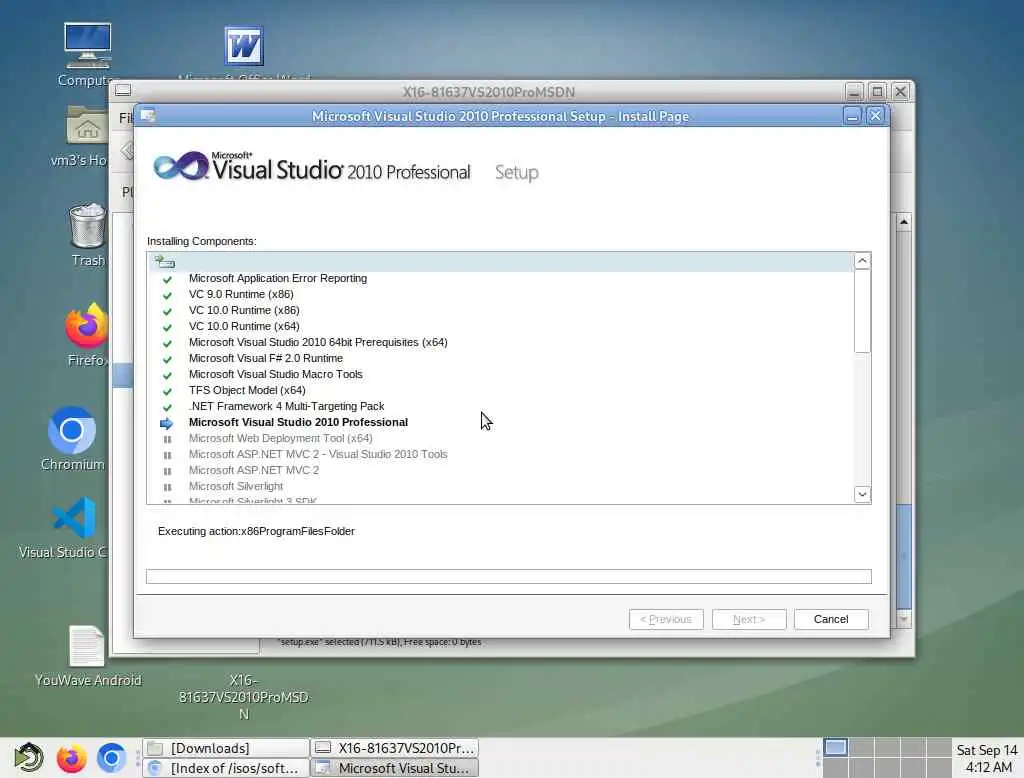Click checkmark beside TFS Object Model (x64)
Screen dimensions: 1024x778
point(167,391)
